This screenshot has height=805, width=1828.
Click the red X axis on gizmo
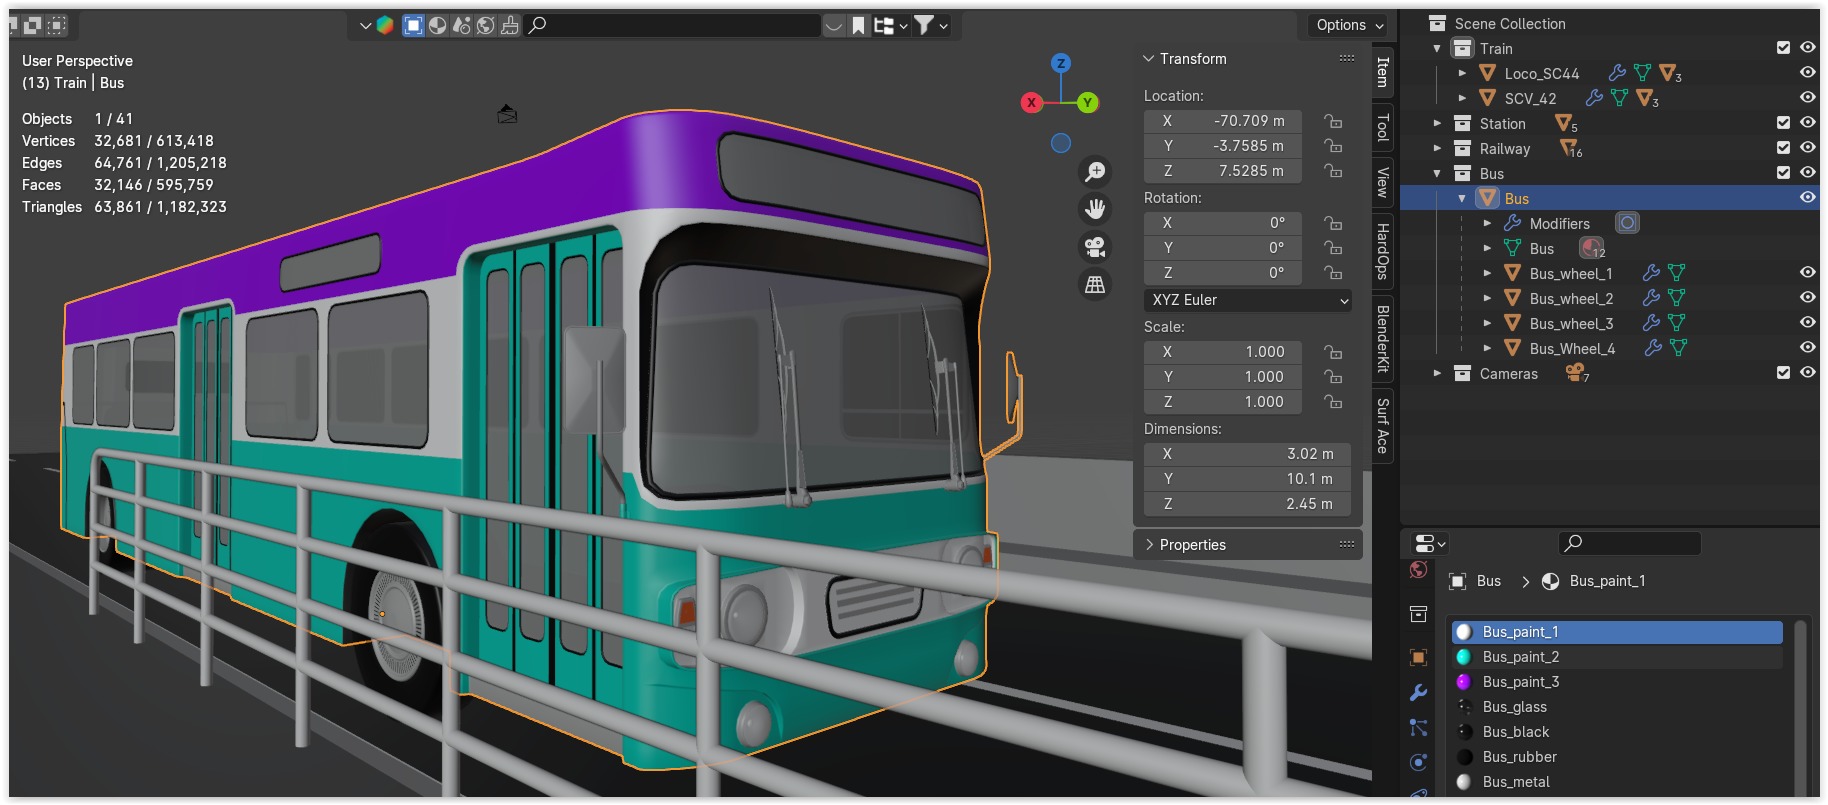point(1031,102)
